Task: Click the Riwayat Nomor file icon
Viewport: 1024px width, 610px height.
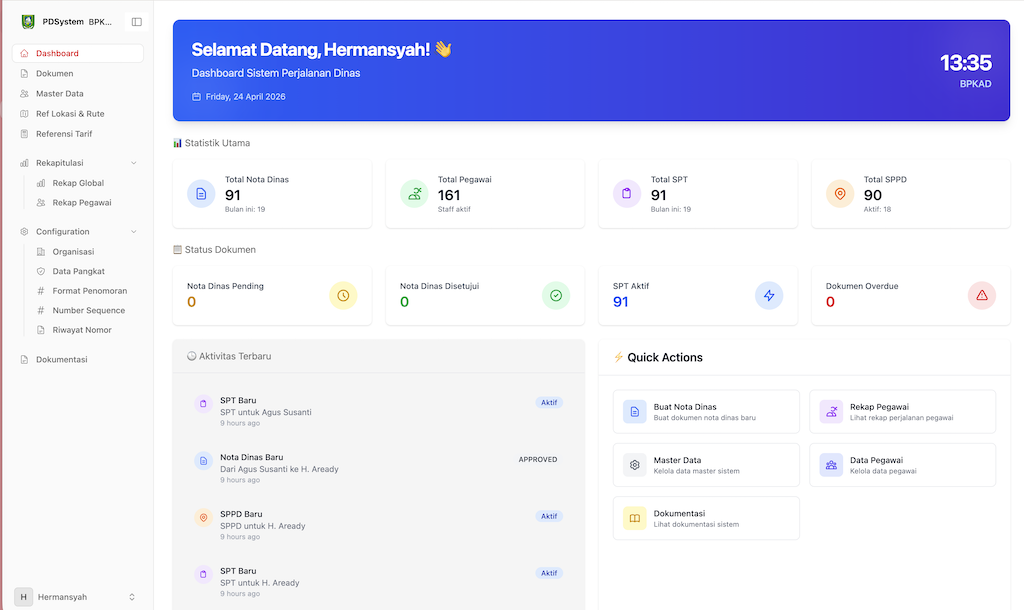Action: click(x=40, y=330)
